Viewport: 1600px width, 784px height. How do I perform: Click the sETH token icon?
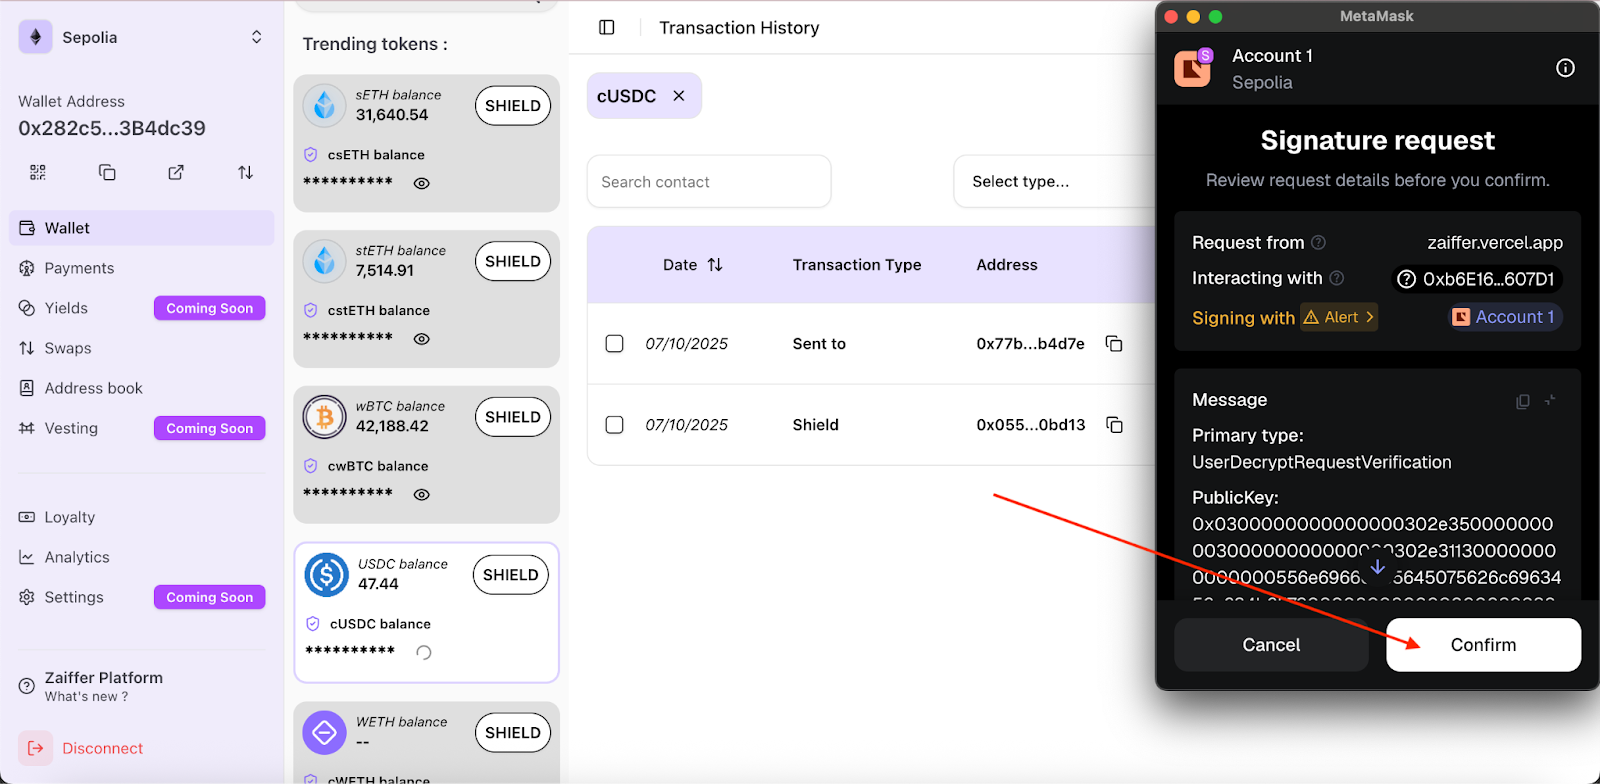(325, 104)
